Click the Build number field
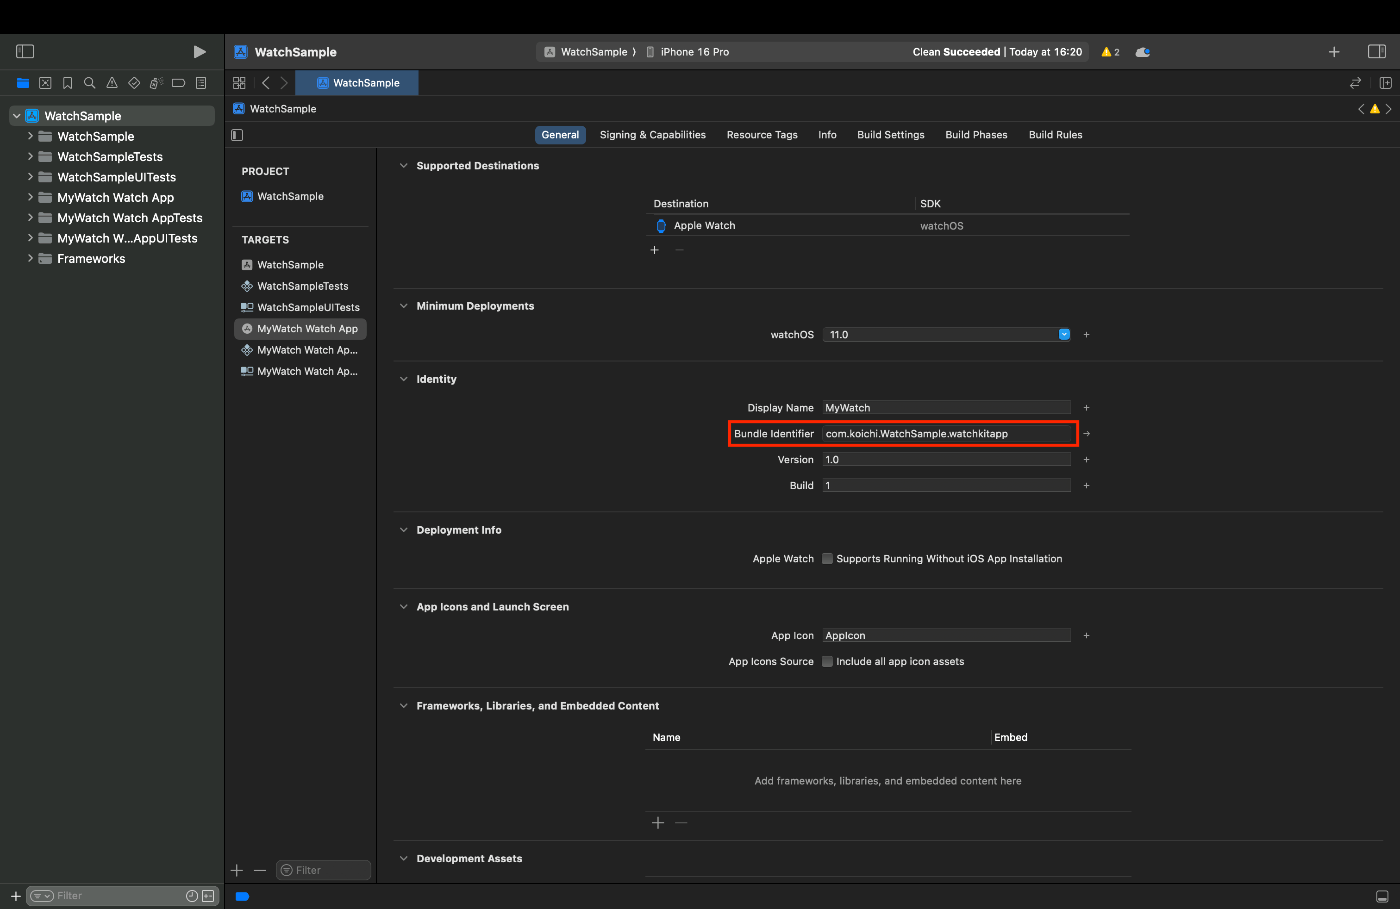 pyautogui.click(x=947, y=486)
